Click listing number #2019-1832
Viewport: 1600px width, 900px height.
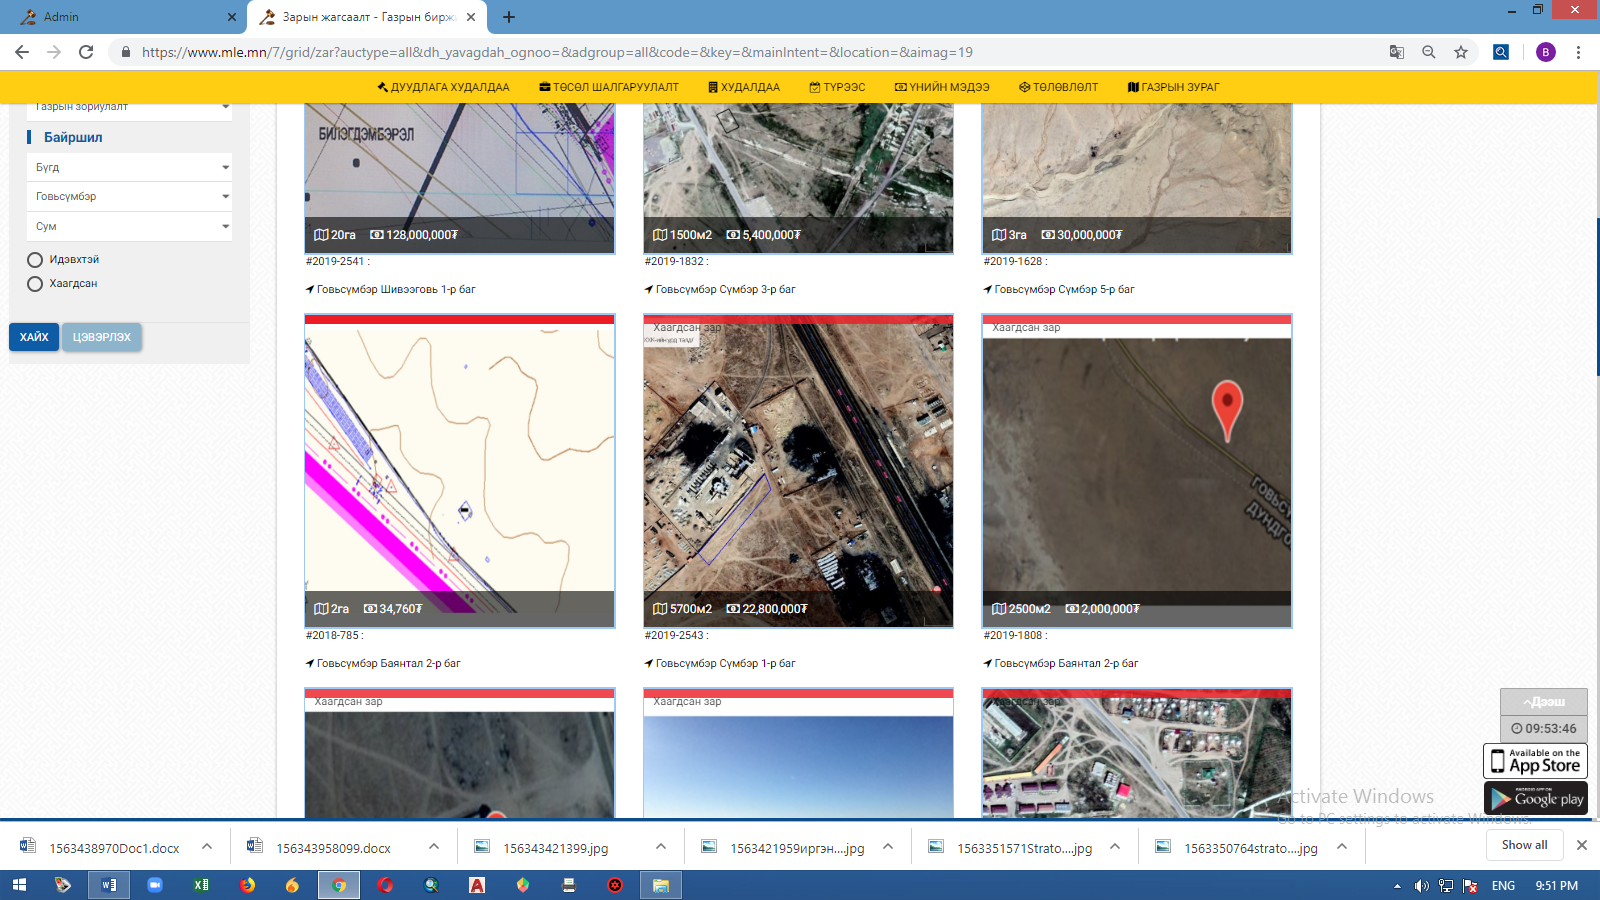click(x=674, y=262)
